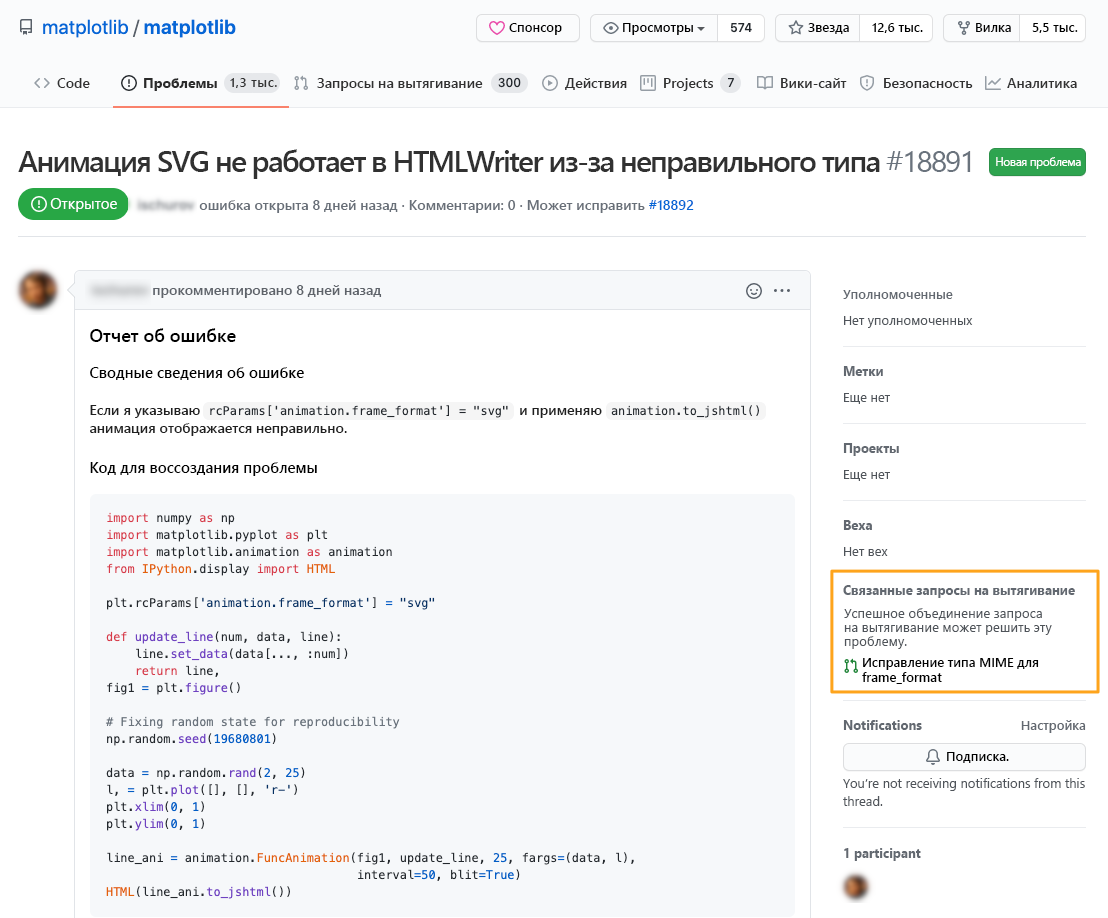Click the participant avatar thumbnail
Viewport: 1108px width, 918px height.
point(855,886)
